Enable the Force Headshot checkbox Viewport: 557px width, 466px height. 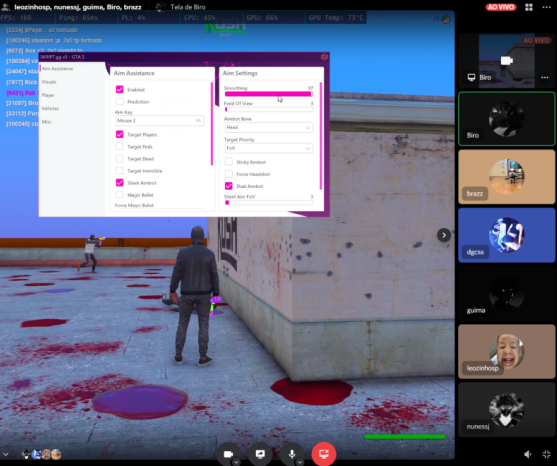tap(229, 174)
